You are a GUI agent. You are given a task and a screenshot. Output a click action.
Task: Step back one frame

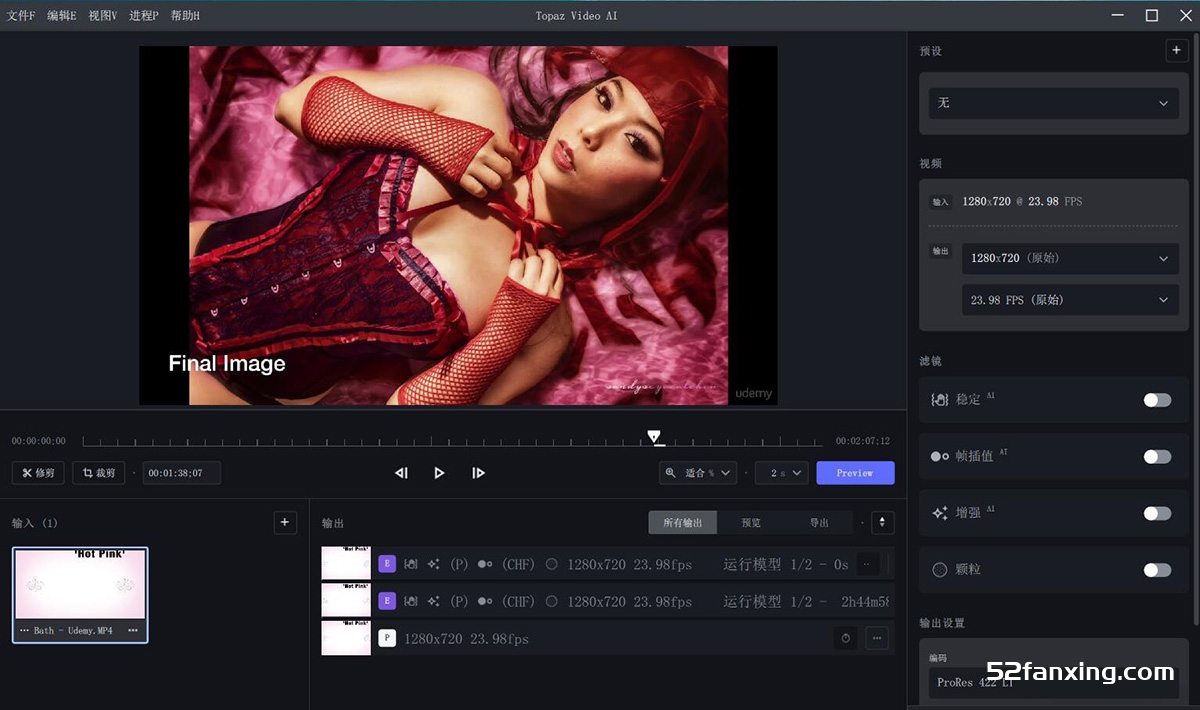pyautogui.click(x=401, y=473)
